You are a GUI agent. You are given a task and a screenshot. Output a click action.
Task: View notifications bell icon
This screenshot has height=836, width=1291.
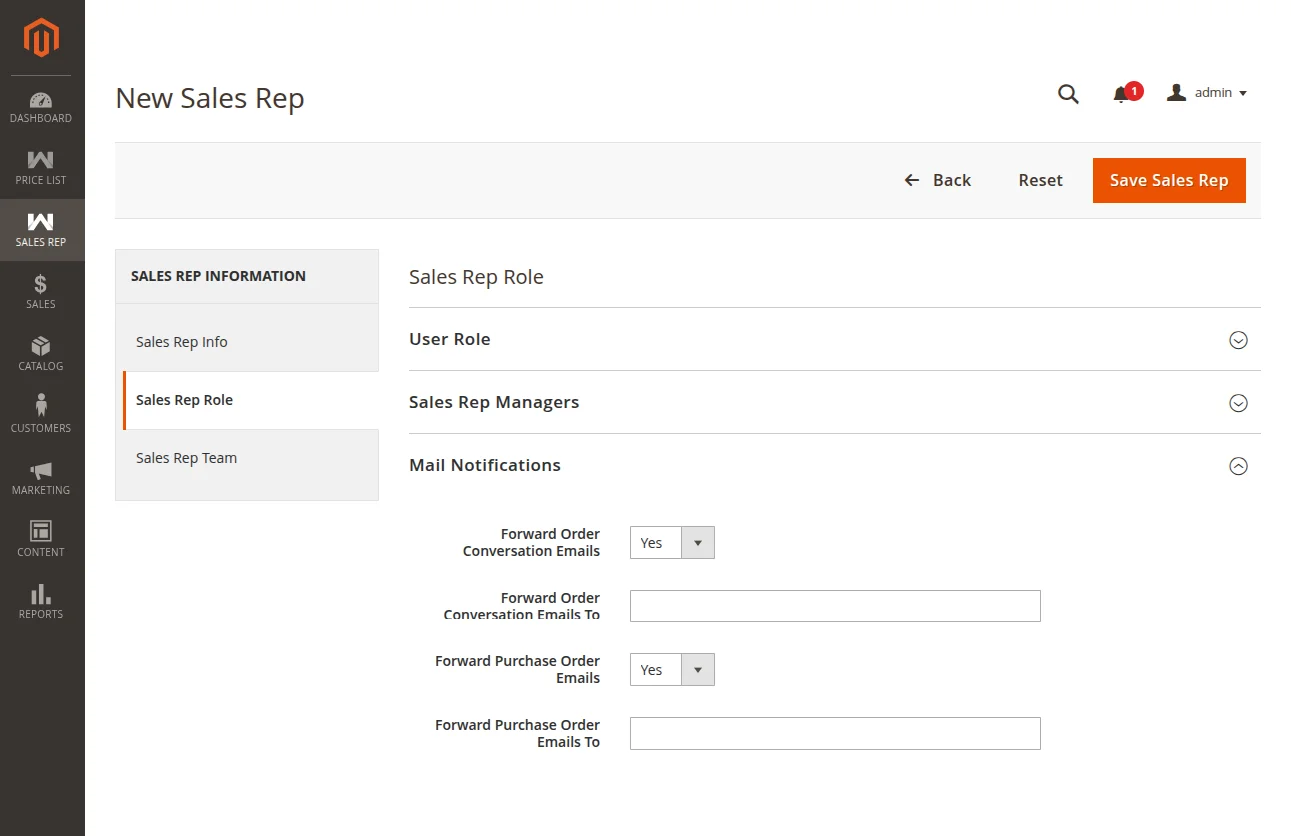(1122, 94)
